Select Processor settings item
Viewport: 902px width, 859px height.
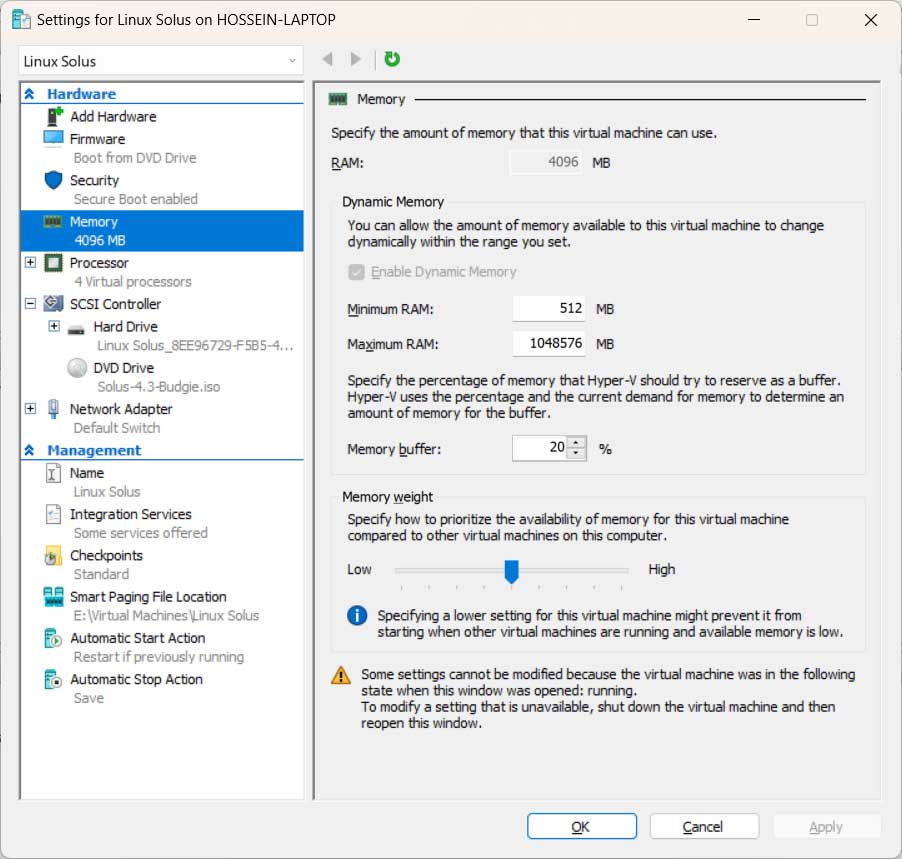click(162, 272)
